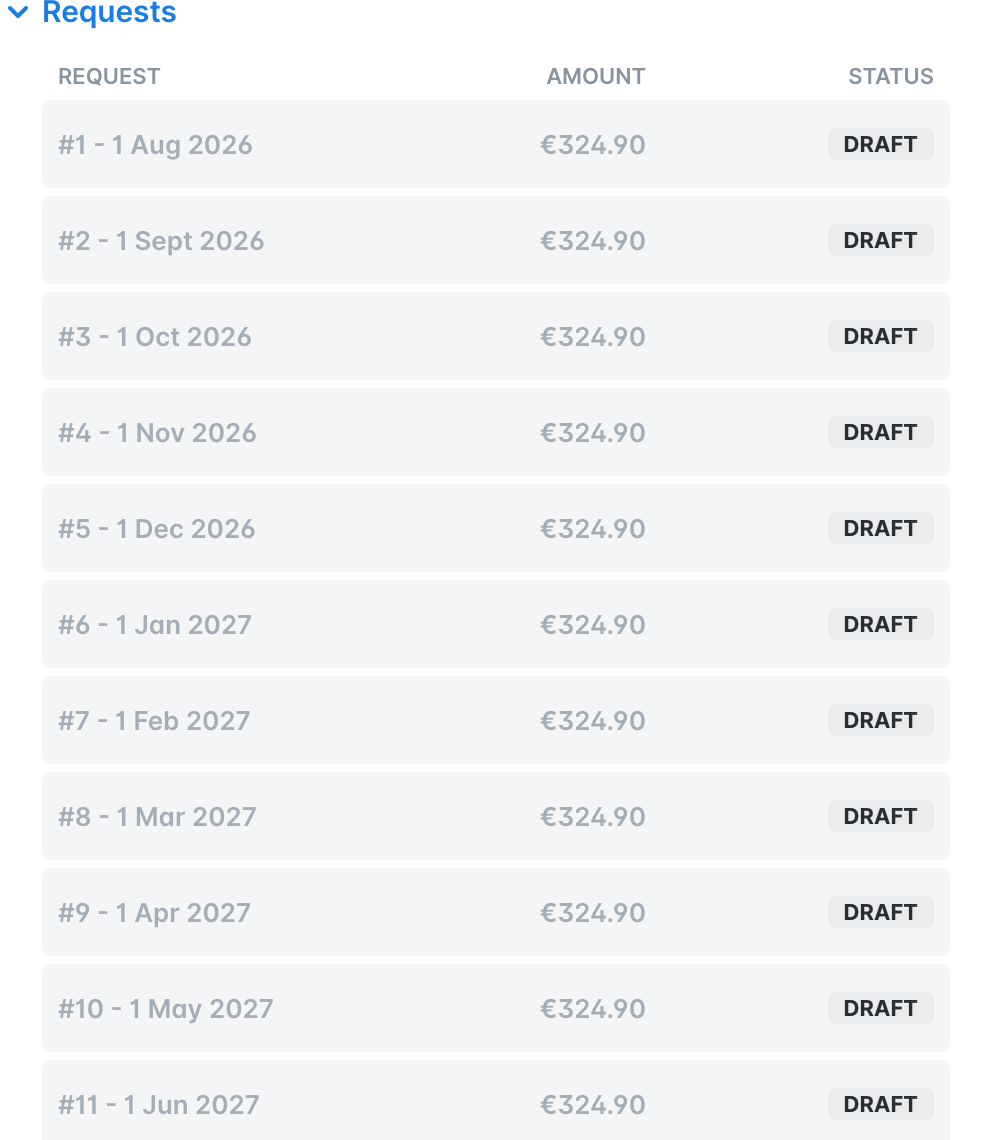Screen dimensions: 990x1140
Task: Click the €324.90 amount on request #2
Action: (x=592, y=241)
